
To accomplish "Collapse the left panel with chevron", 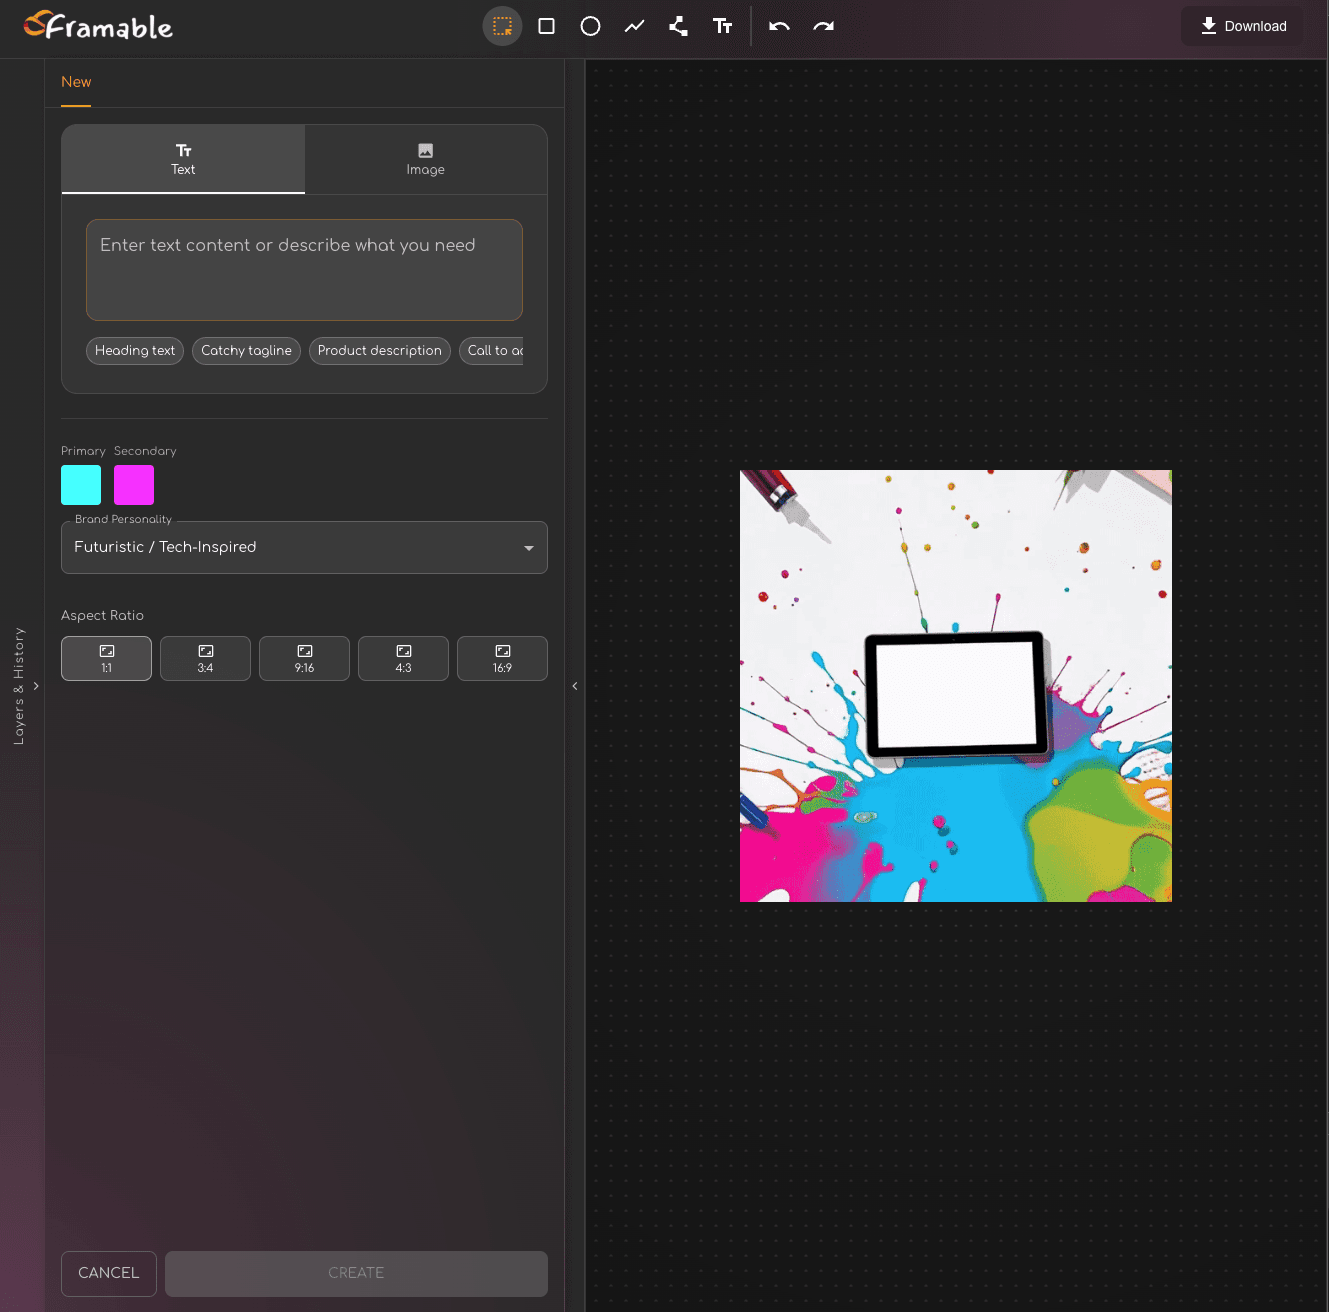I will [x=575, y=686].
